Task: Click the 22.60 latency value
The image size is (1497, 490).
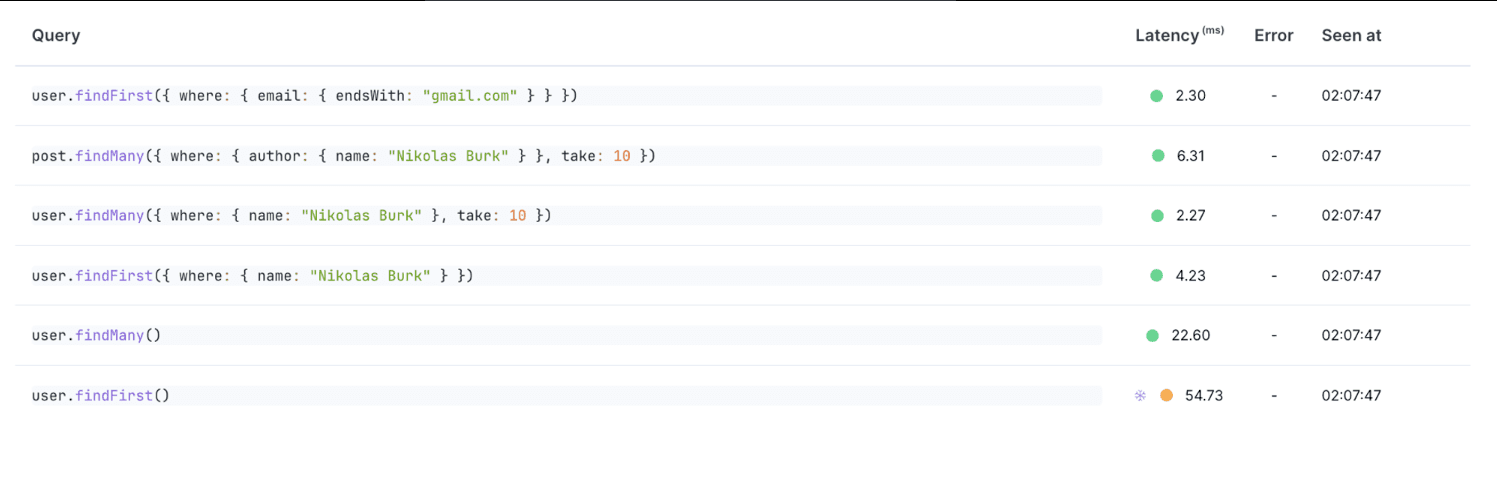Action: click(x=1191, y=336)
